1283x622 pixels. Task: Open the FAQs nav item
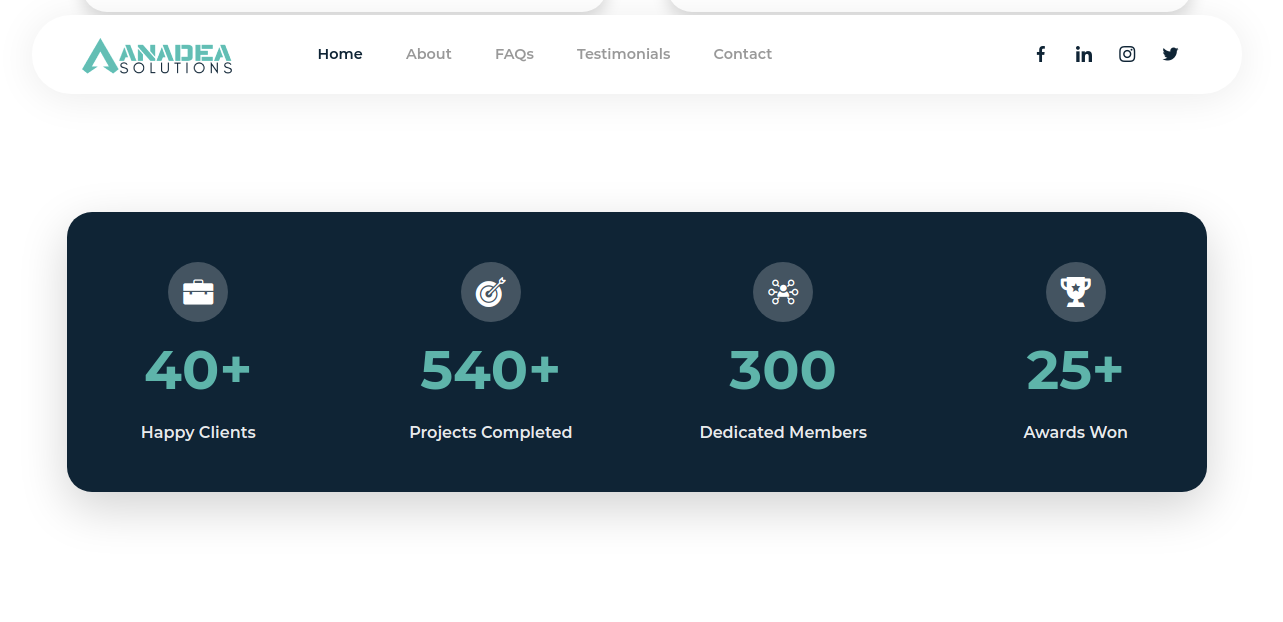[514, 54]
